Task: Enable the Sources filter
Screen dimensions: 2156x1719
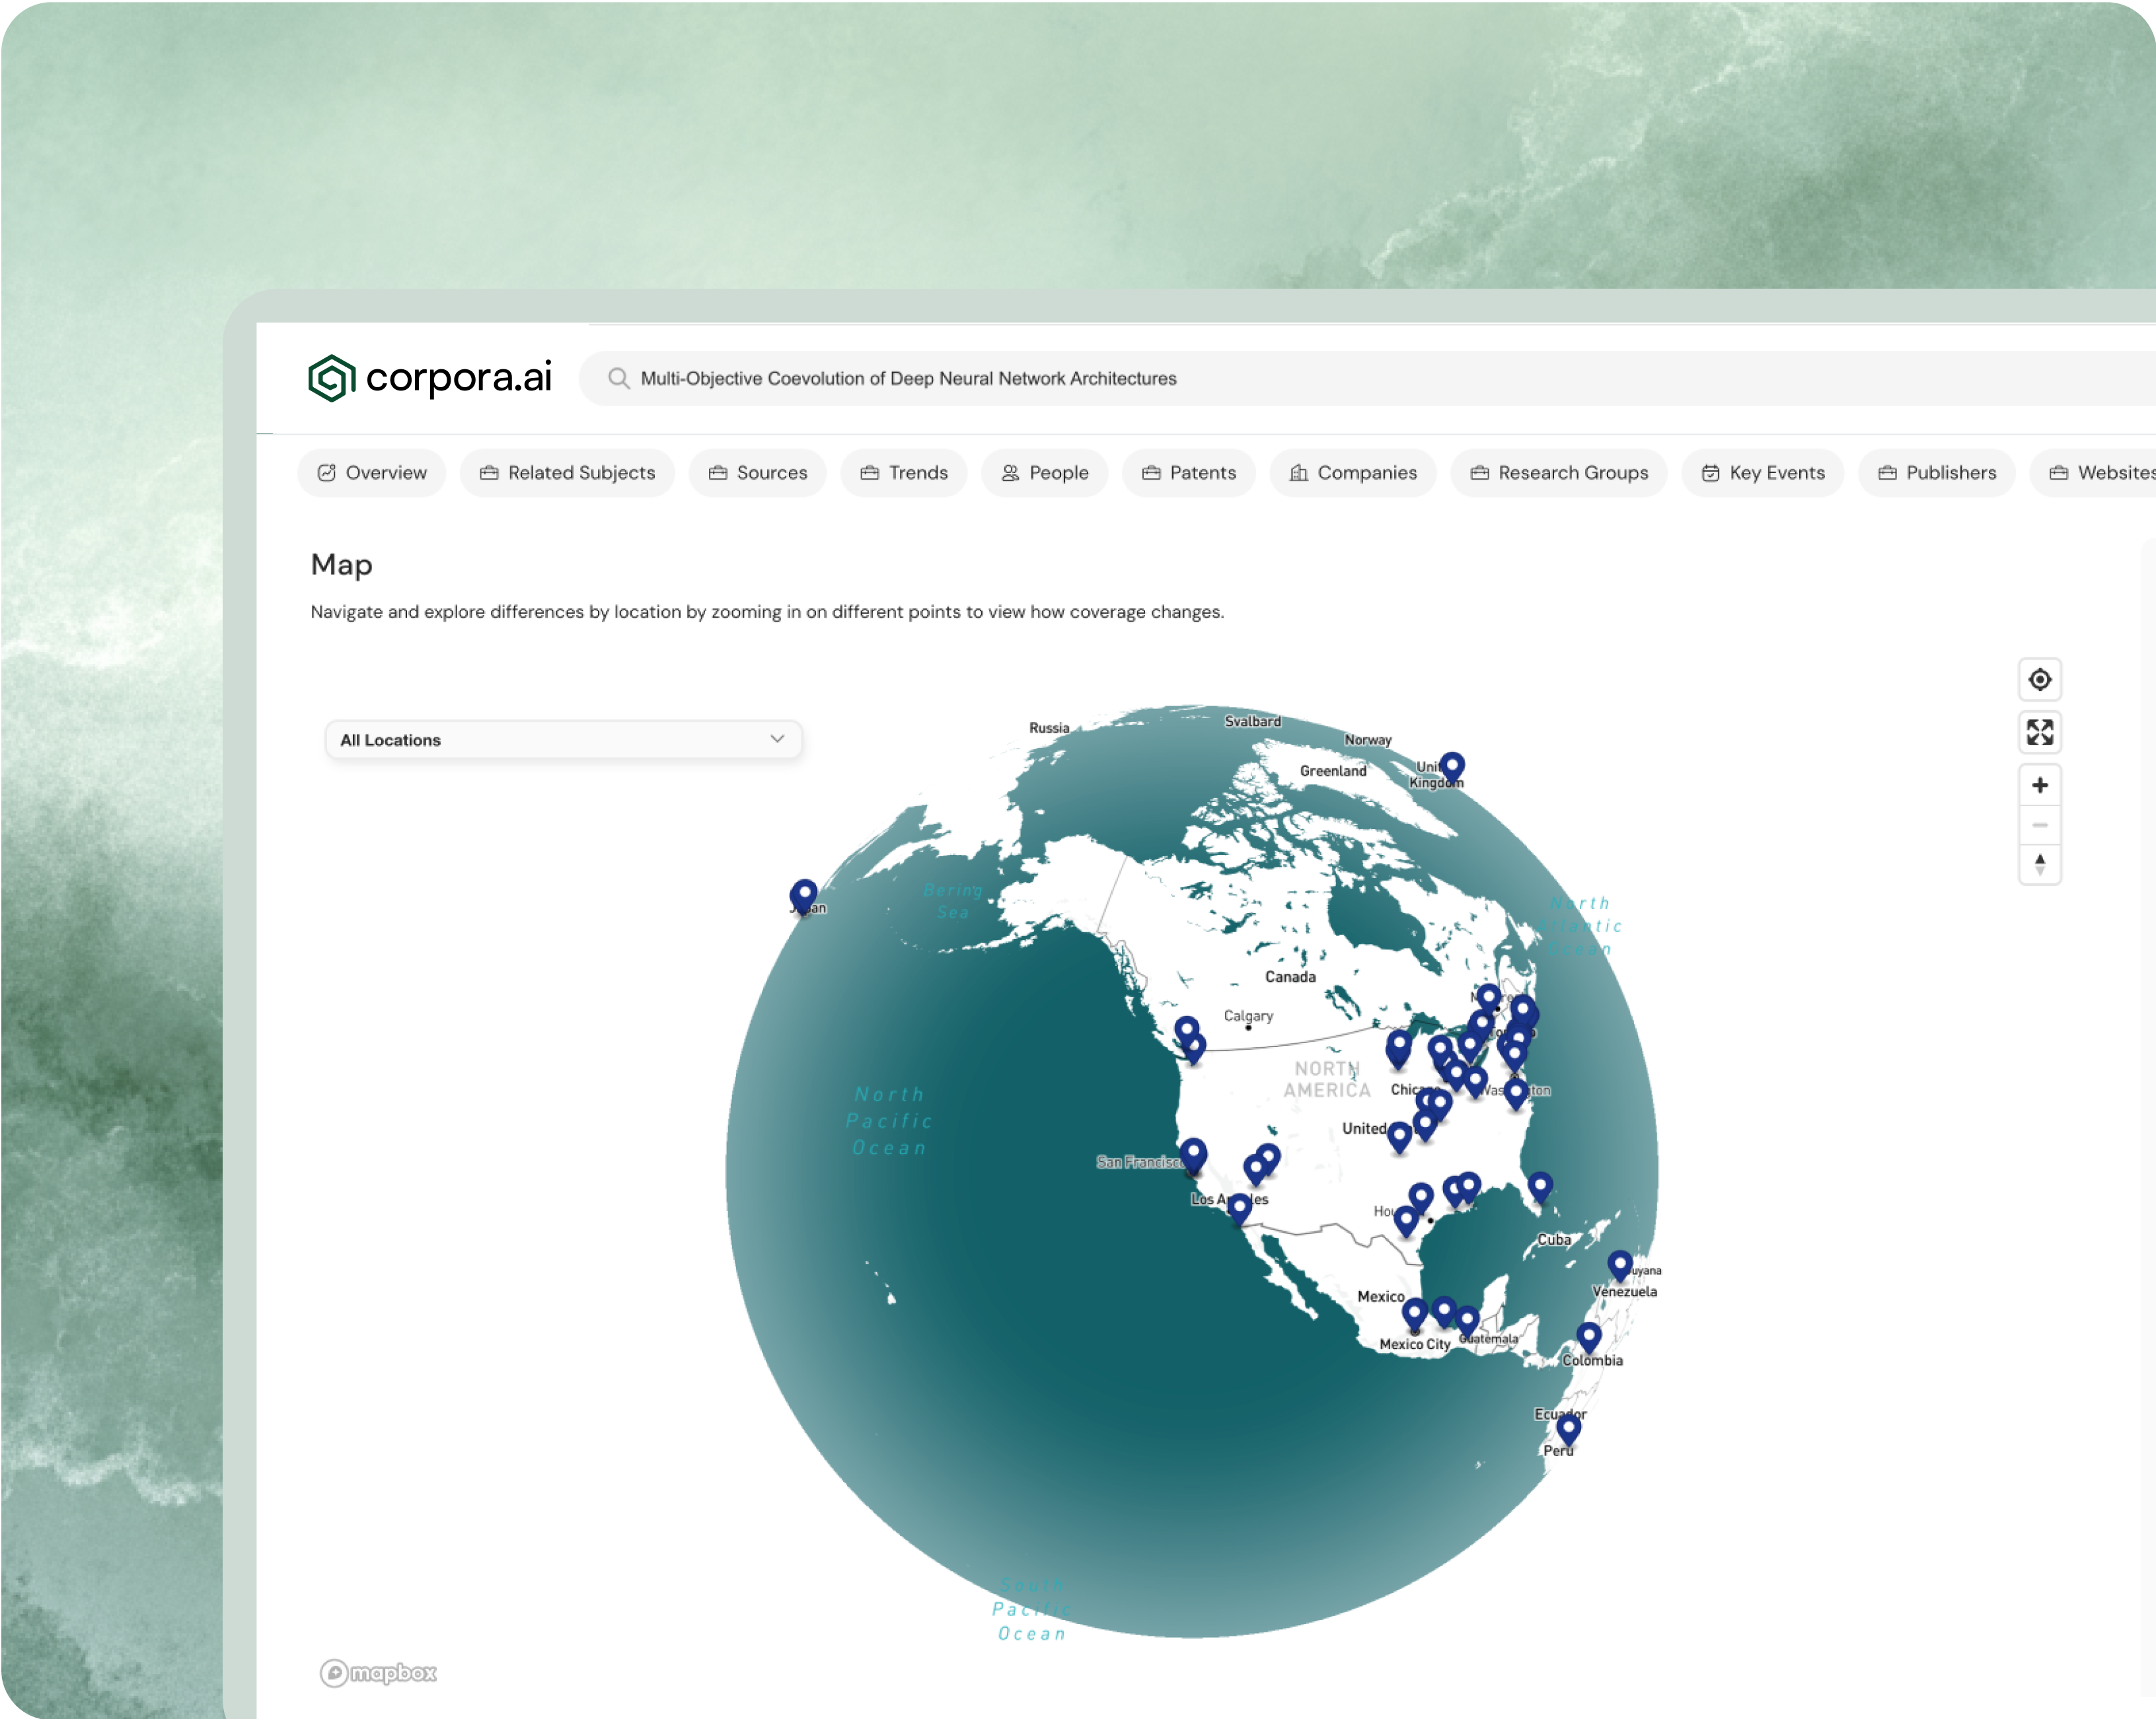Action: pos(757,473)
